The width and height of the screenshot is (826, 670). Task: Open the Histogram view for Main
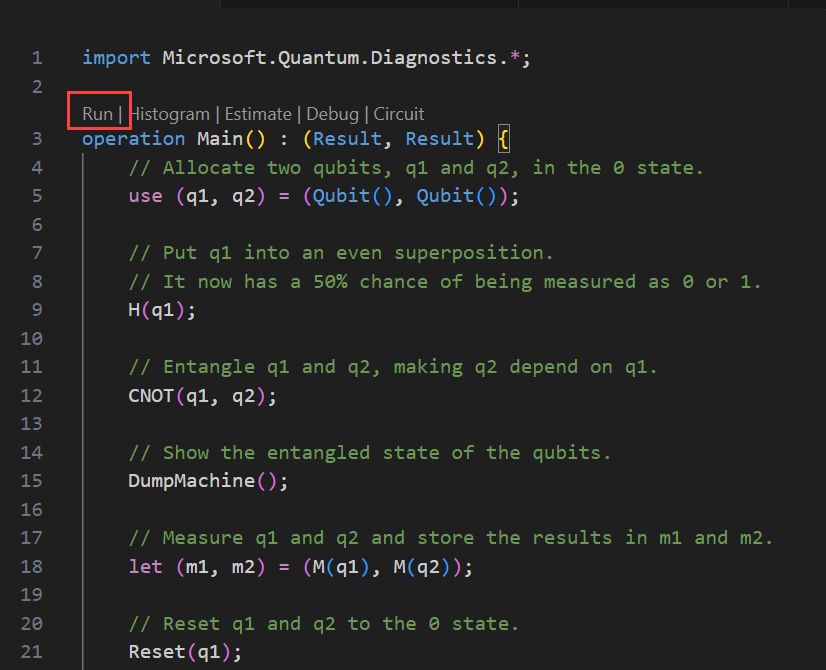(x=169, y=113)
